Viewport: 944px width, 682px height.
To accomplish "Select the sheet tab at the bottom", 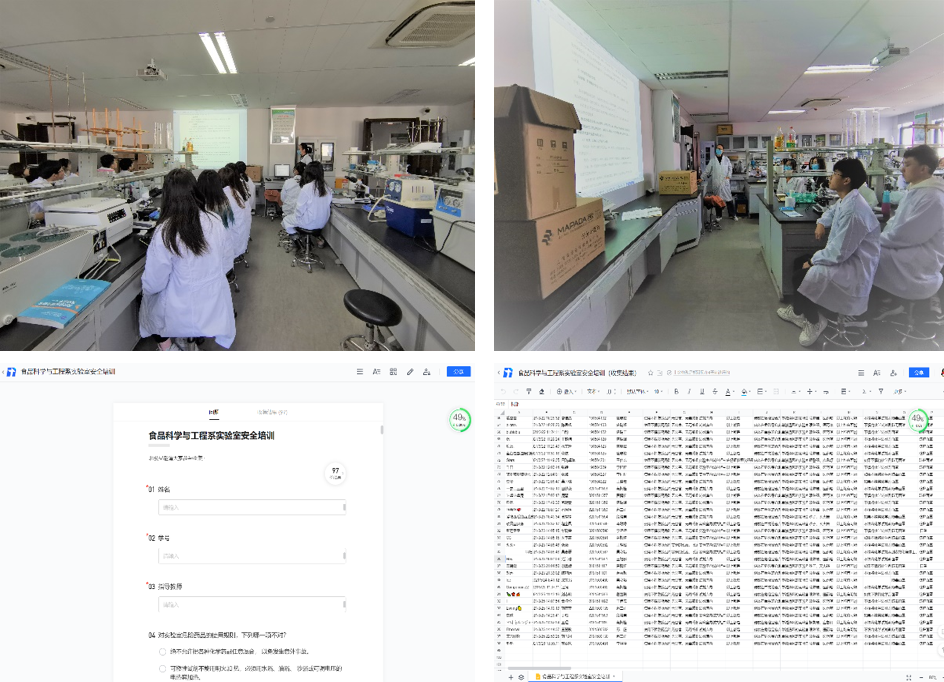I will [576, 677].
